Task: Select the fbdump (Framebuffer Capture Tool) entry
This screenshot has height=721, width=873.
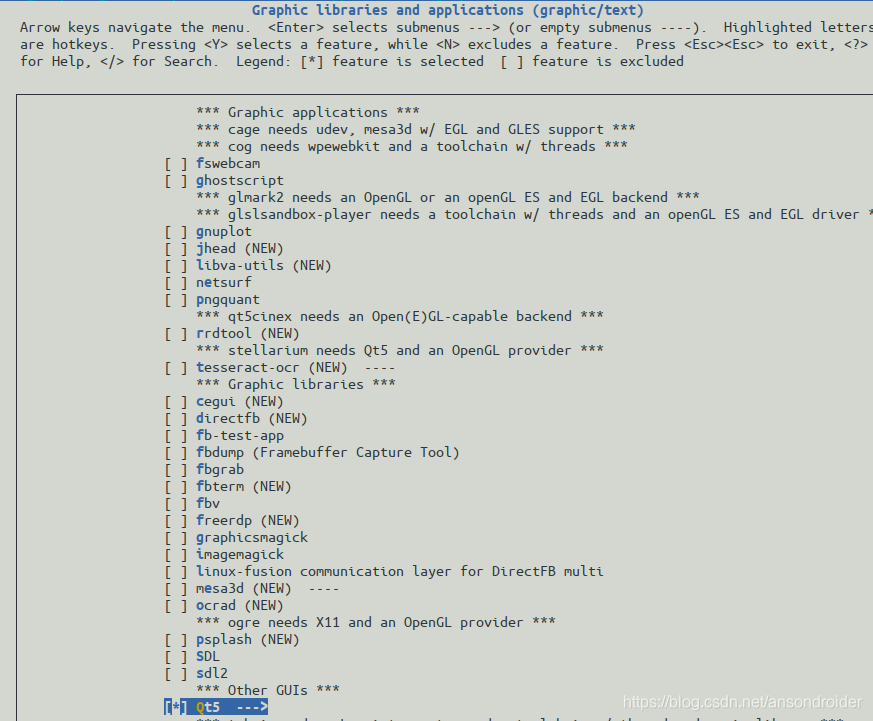Action: 328,453
